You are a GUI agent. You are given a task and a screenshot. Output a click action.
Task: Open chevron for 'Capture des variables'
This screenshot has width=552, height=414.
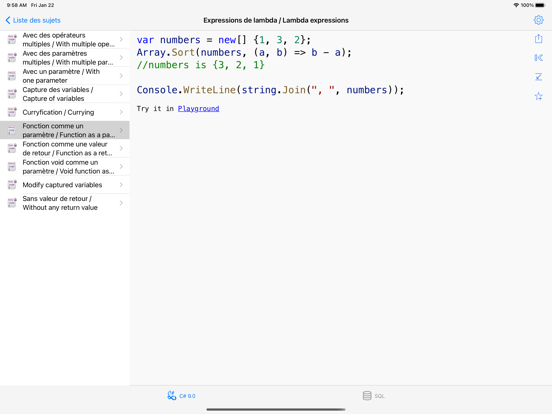(x=121, y=94)
